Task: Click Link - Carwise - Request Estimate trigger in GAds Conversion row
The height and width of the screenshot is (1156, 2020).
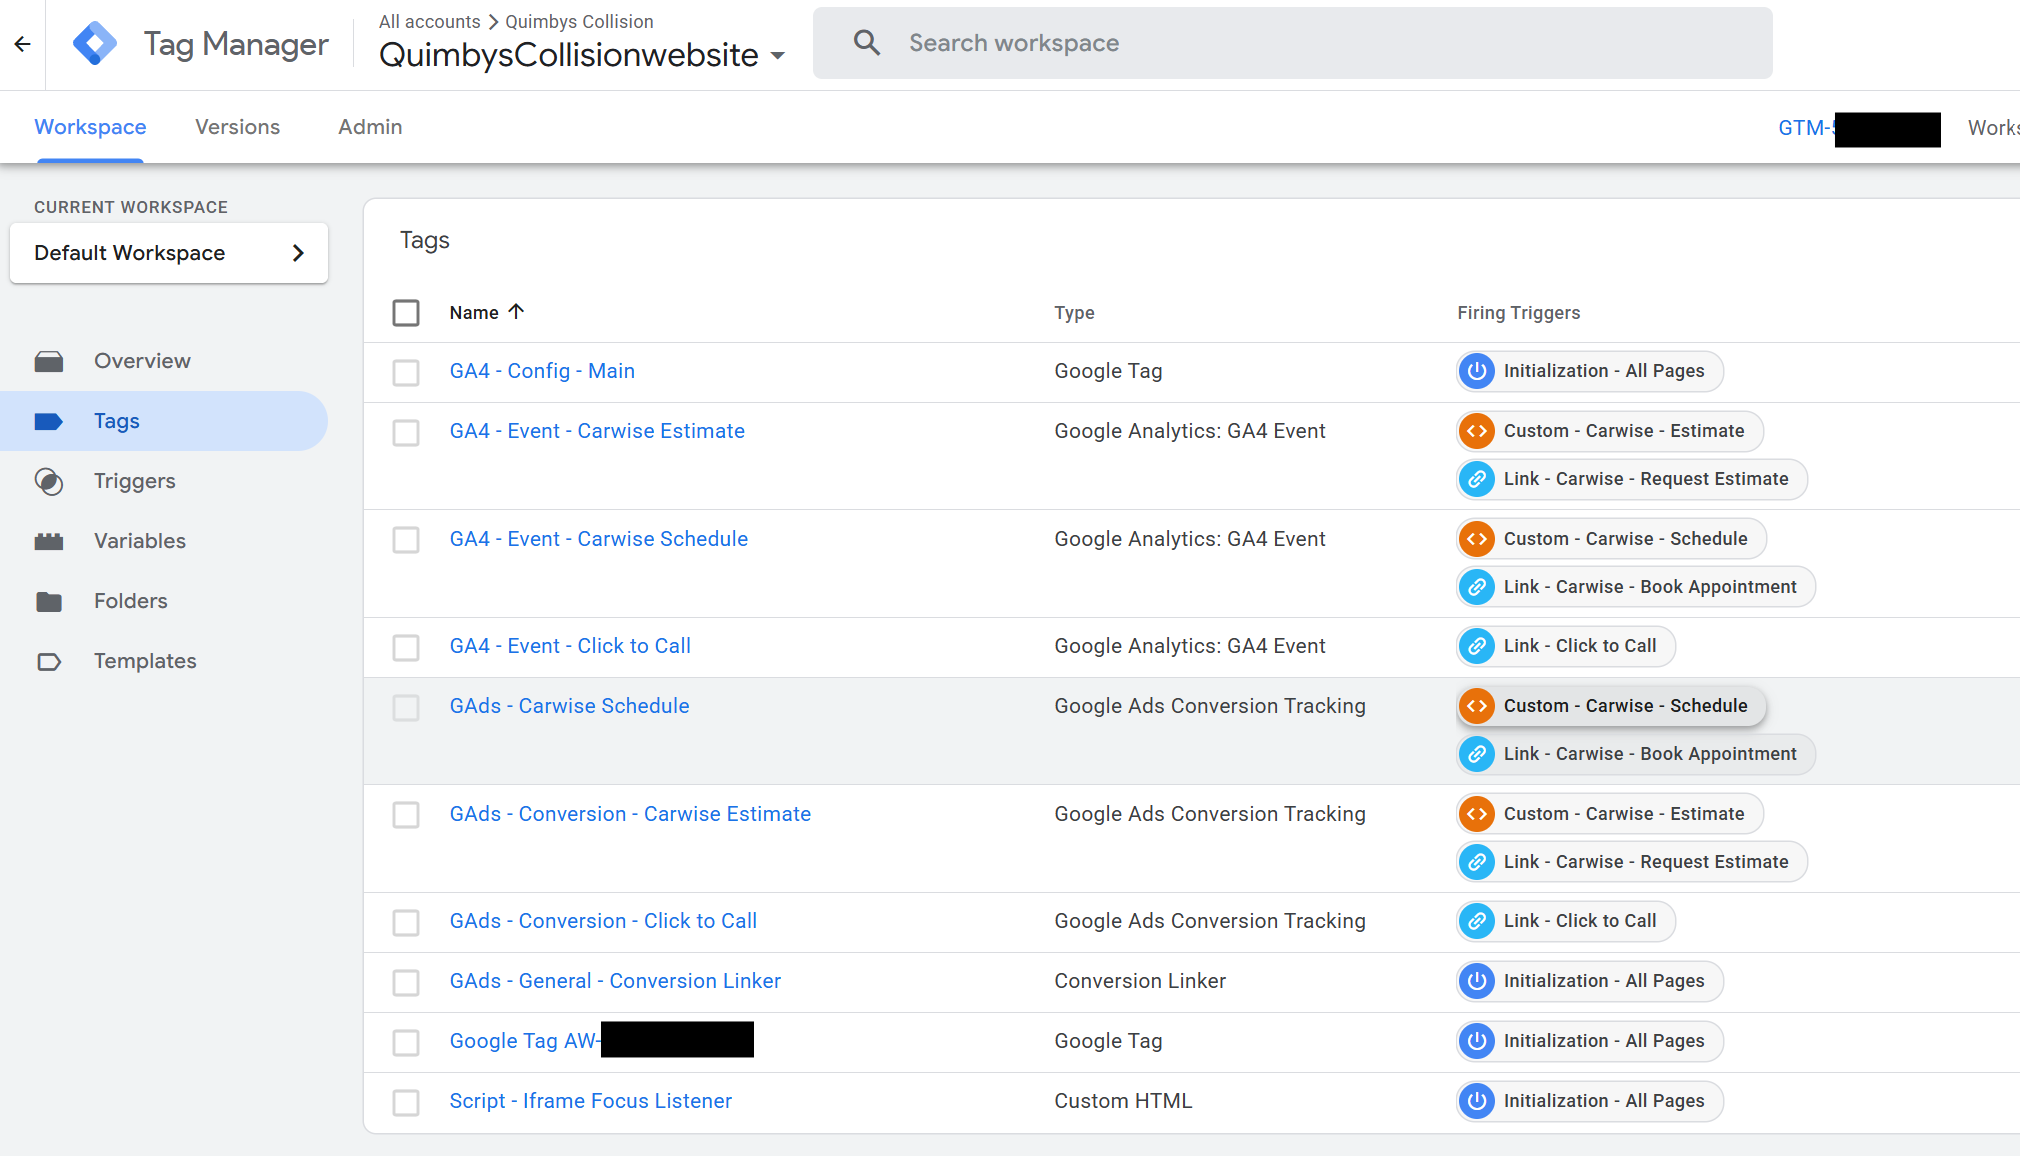Action: [x=1632, y=862]
